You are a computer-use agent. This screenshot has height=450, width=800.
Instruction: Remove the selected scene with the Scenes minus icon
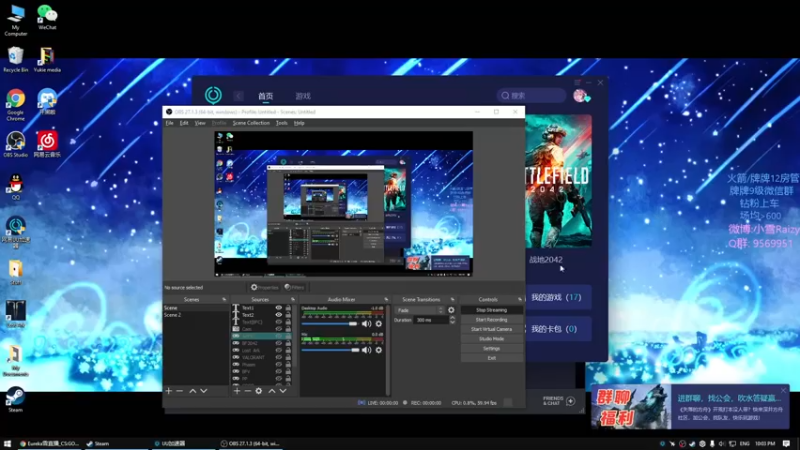pyautogui.click(x=180, y=391)
